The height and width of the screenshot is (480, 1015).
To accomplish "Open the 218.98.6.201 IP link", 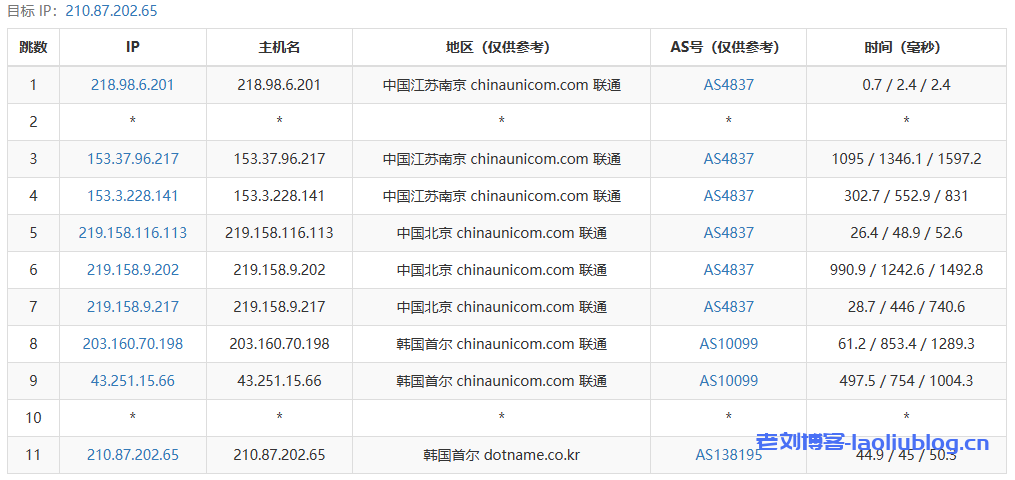I will (x=132, y=85).
